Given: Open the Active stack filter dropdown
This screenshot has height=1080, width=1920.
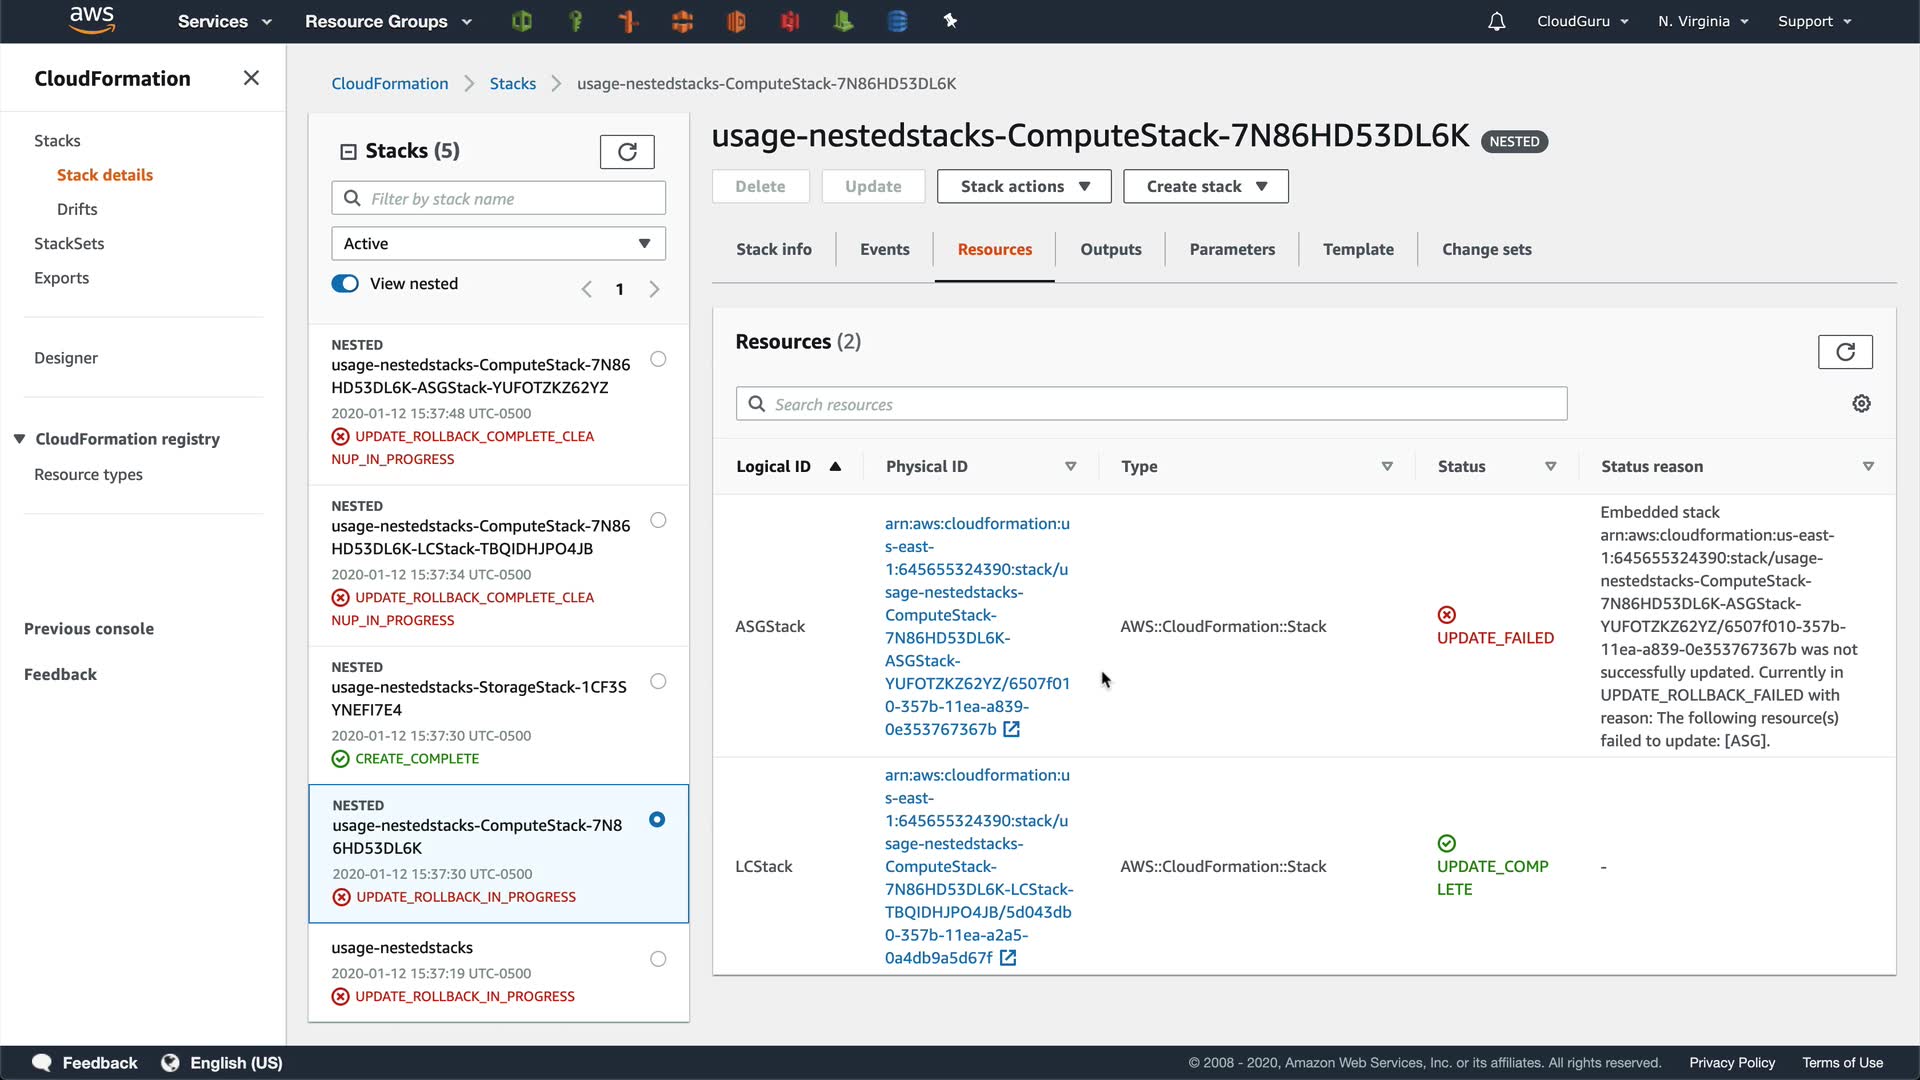Looking at the screenshot, I should [498, 244].
